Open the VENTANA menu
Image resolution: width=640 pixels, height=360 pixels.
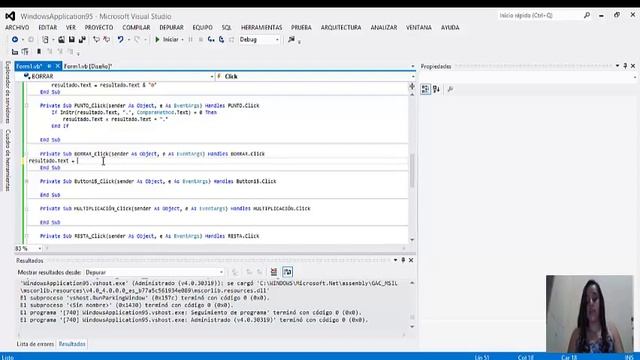point(419,27)
